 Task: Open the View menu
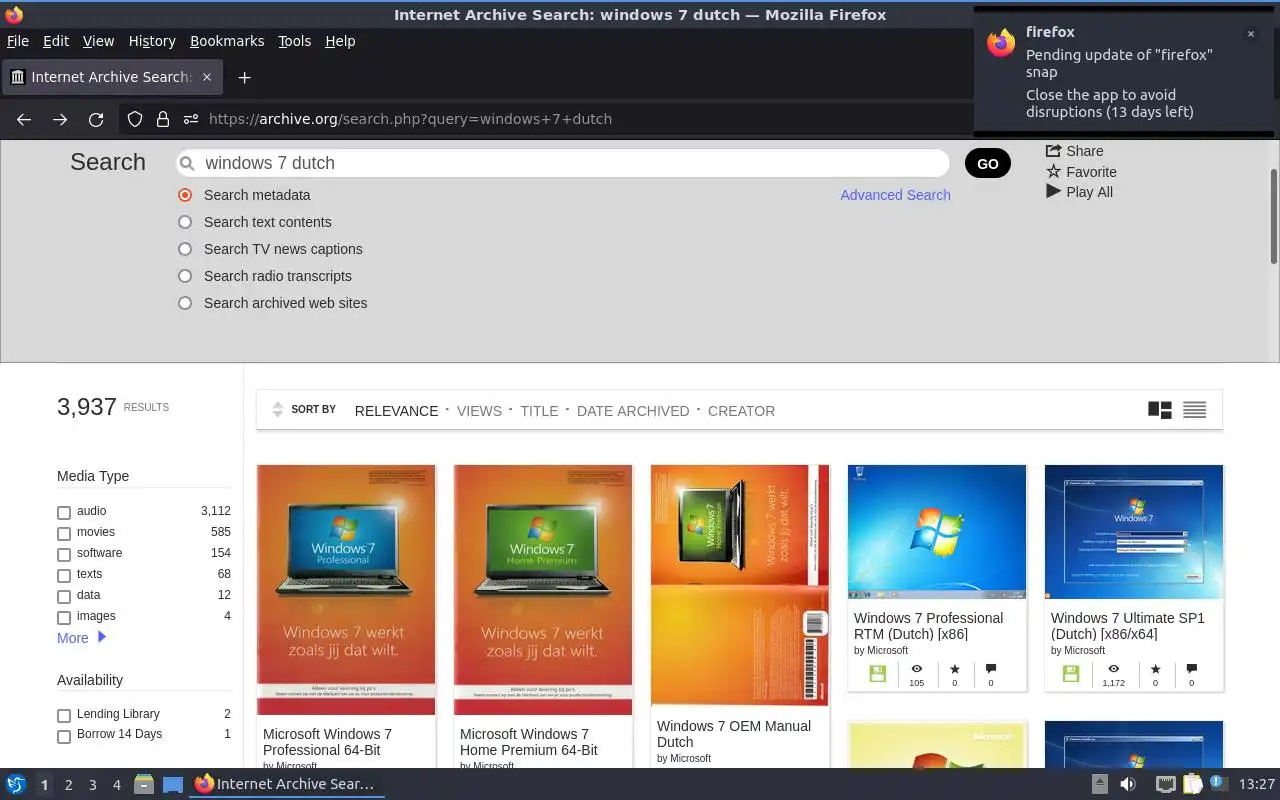98,41
